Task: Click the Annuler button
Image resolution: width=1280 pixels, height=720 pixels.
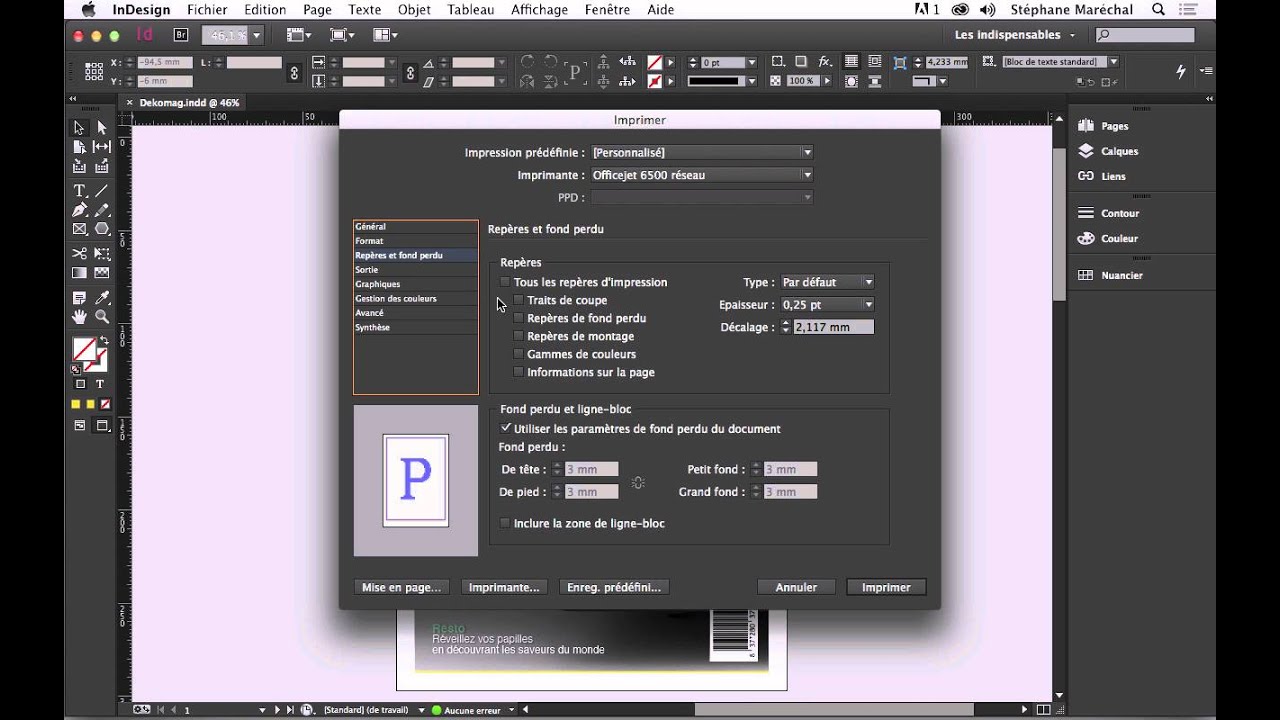Action: (796, 587)
